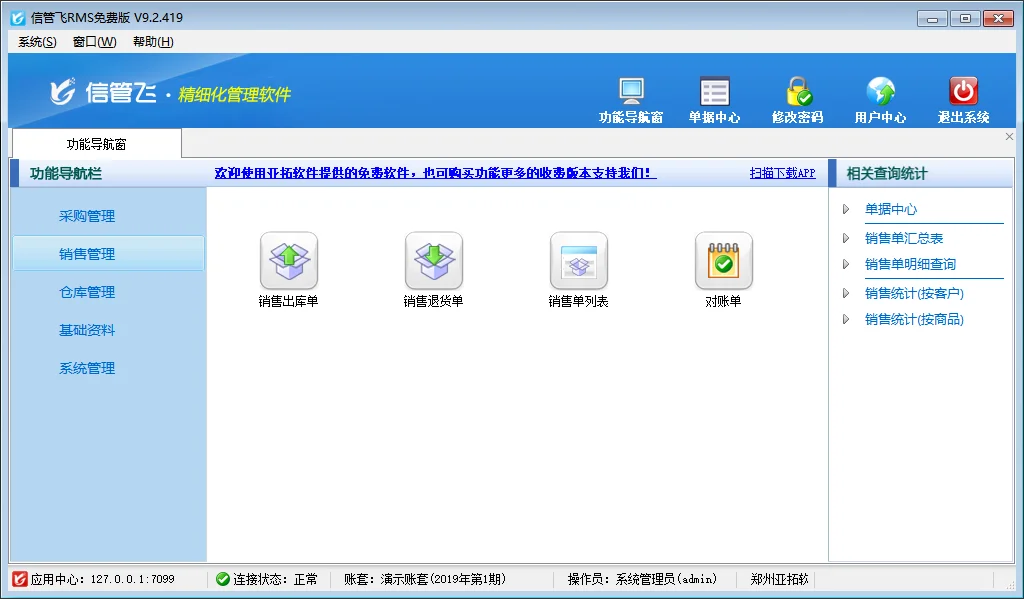Click the green 连接状态 check icon
The width and height of the screenshot is (1024, 599).
click(223, 579)
